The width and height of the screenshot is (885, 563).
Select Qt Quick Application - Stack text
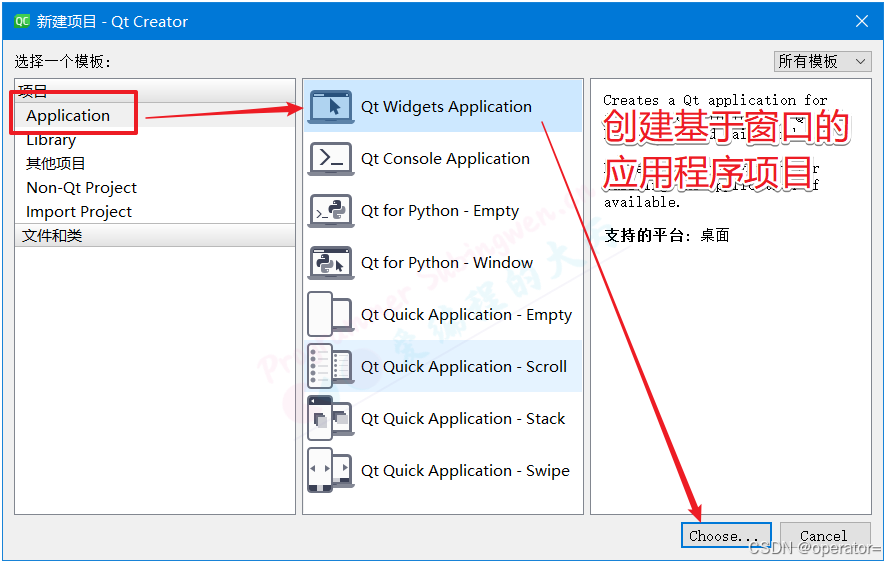coord(463,418)
